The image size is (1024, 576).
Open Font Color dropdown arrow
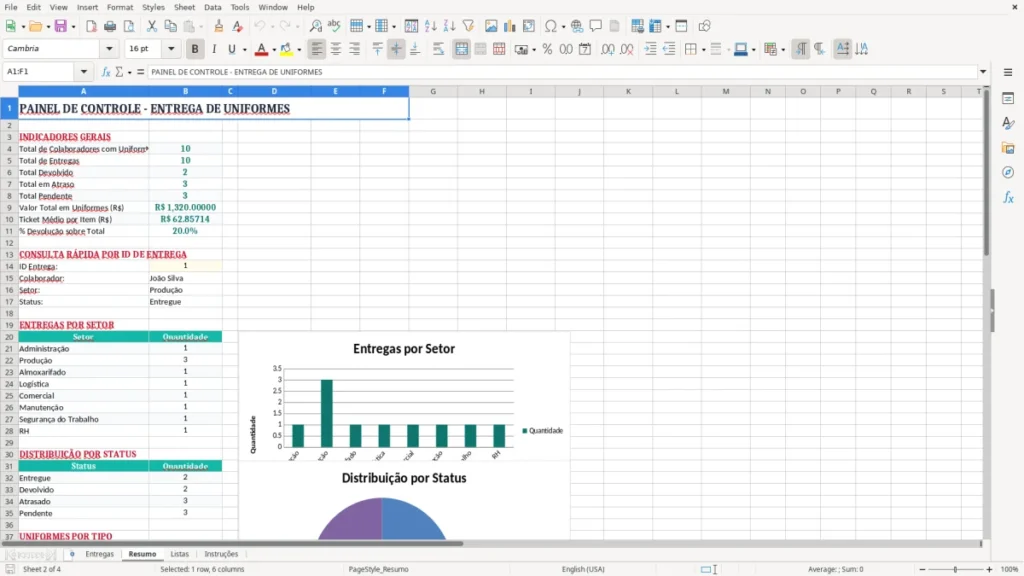(x=274, y=50)
